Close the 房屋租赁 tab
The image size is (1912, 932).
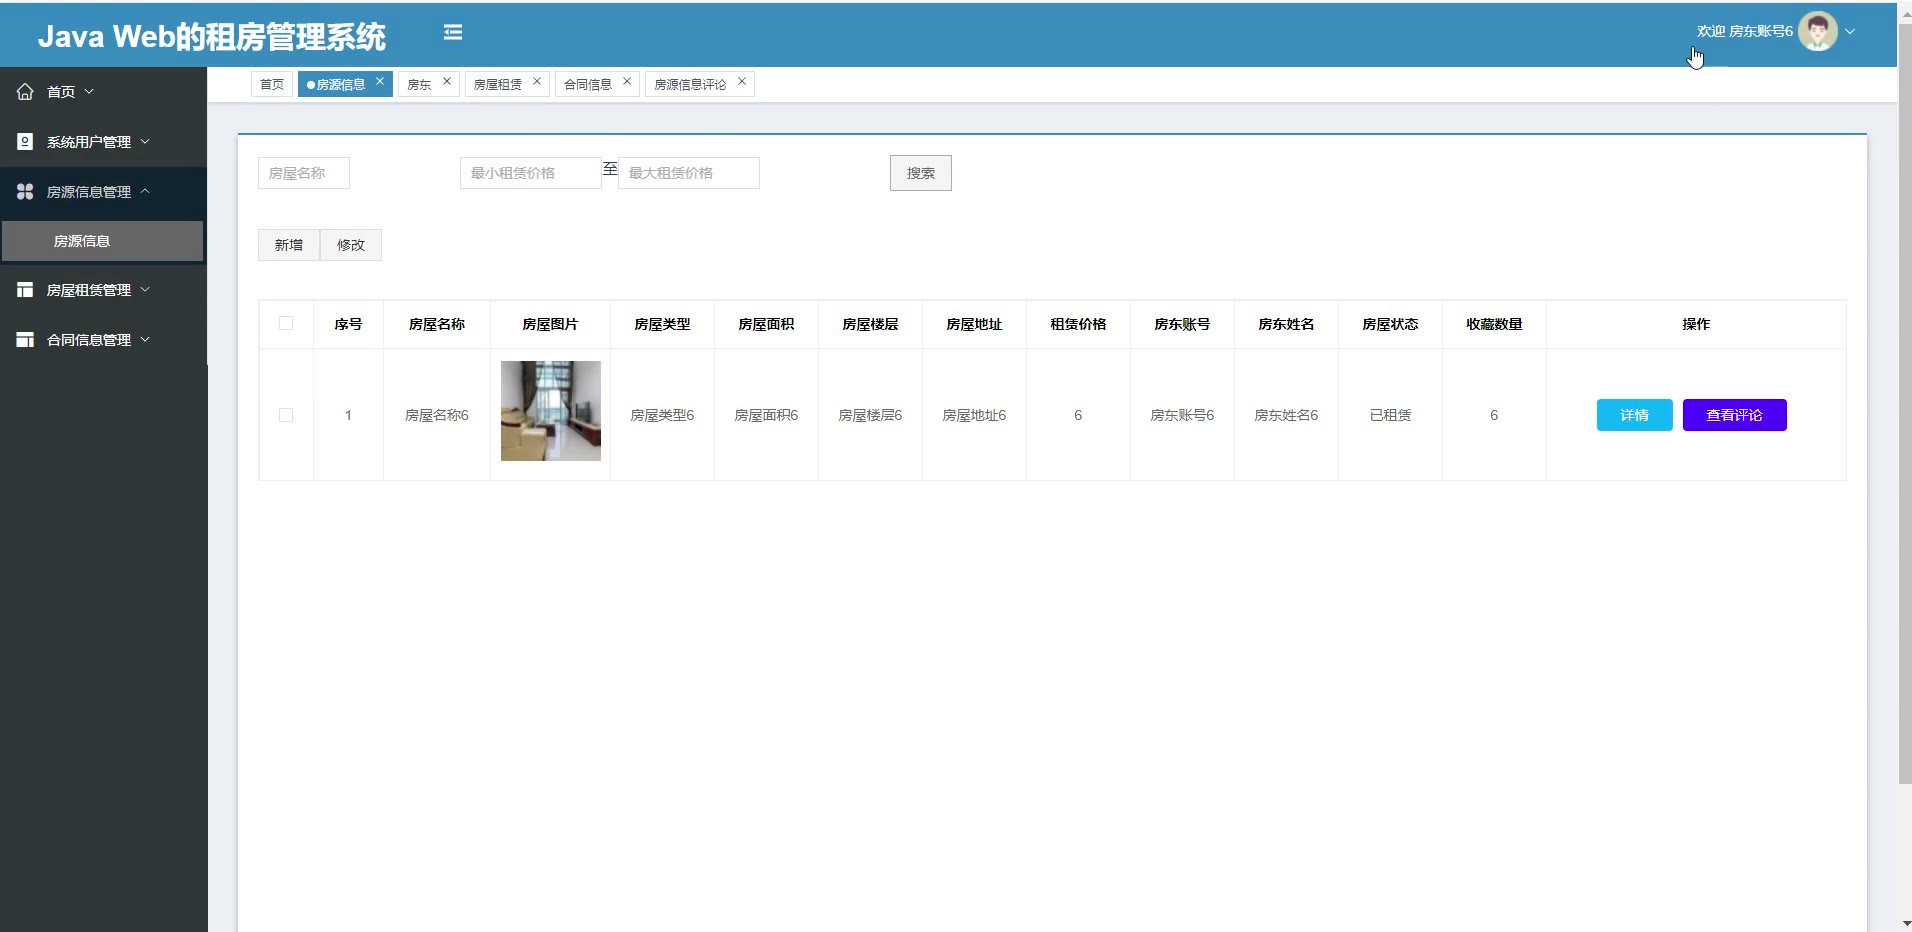click(537, 82)
